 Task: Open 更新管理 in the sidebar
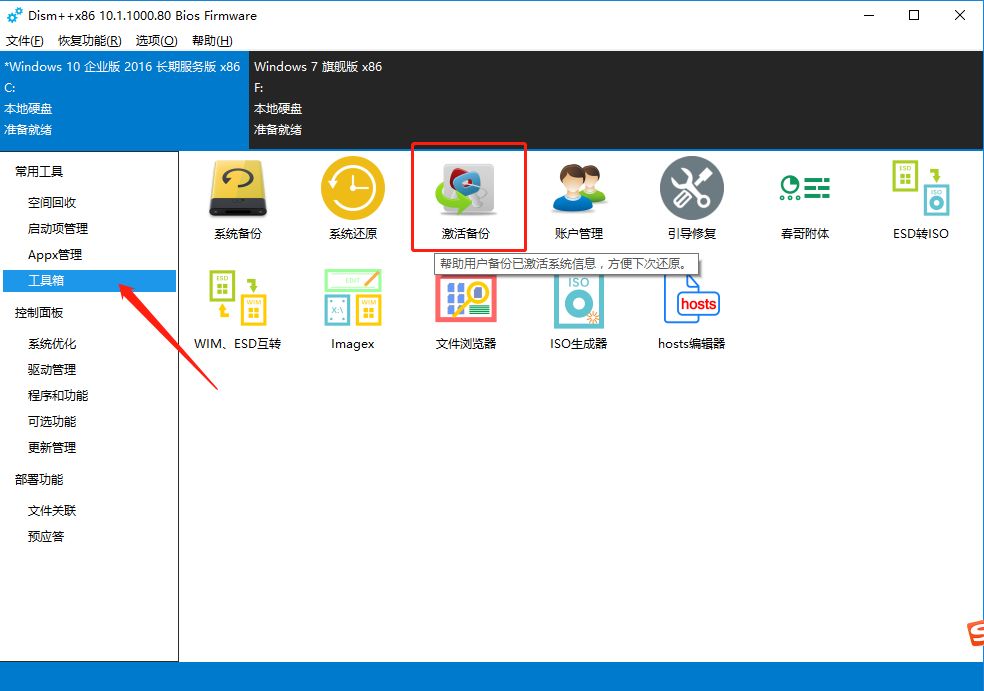(51, 447)
